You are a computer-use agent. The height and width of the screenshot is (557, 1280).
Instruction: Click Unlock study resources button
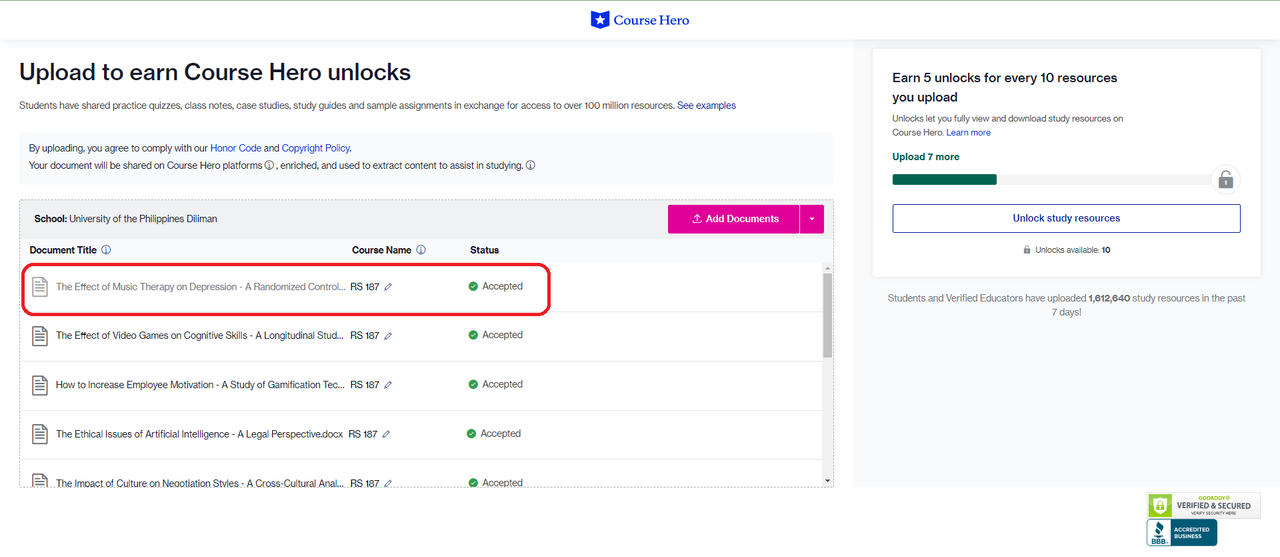click(x=1066, y=218)
